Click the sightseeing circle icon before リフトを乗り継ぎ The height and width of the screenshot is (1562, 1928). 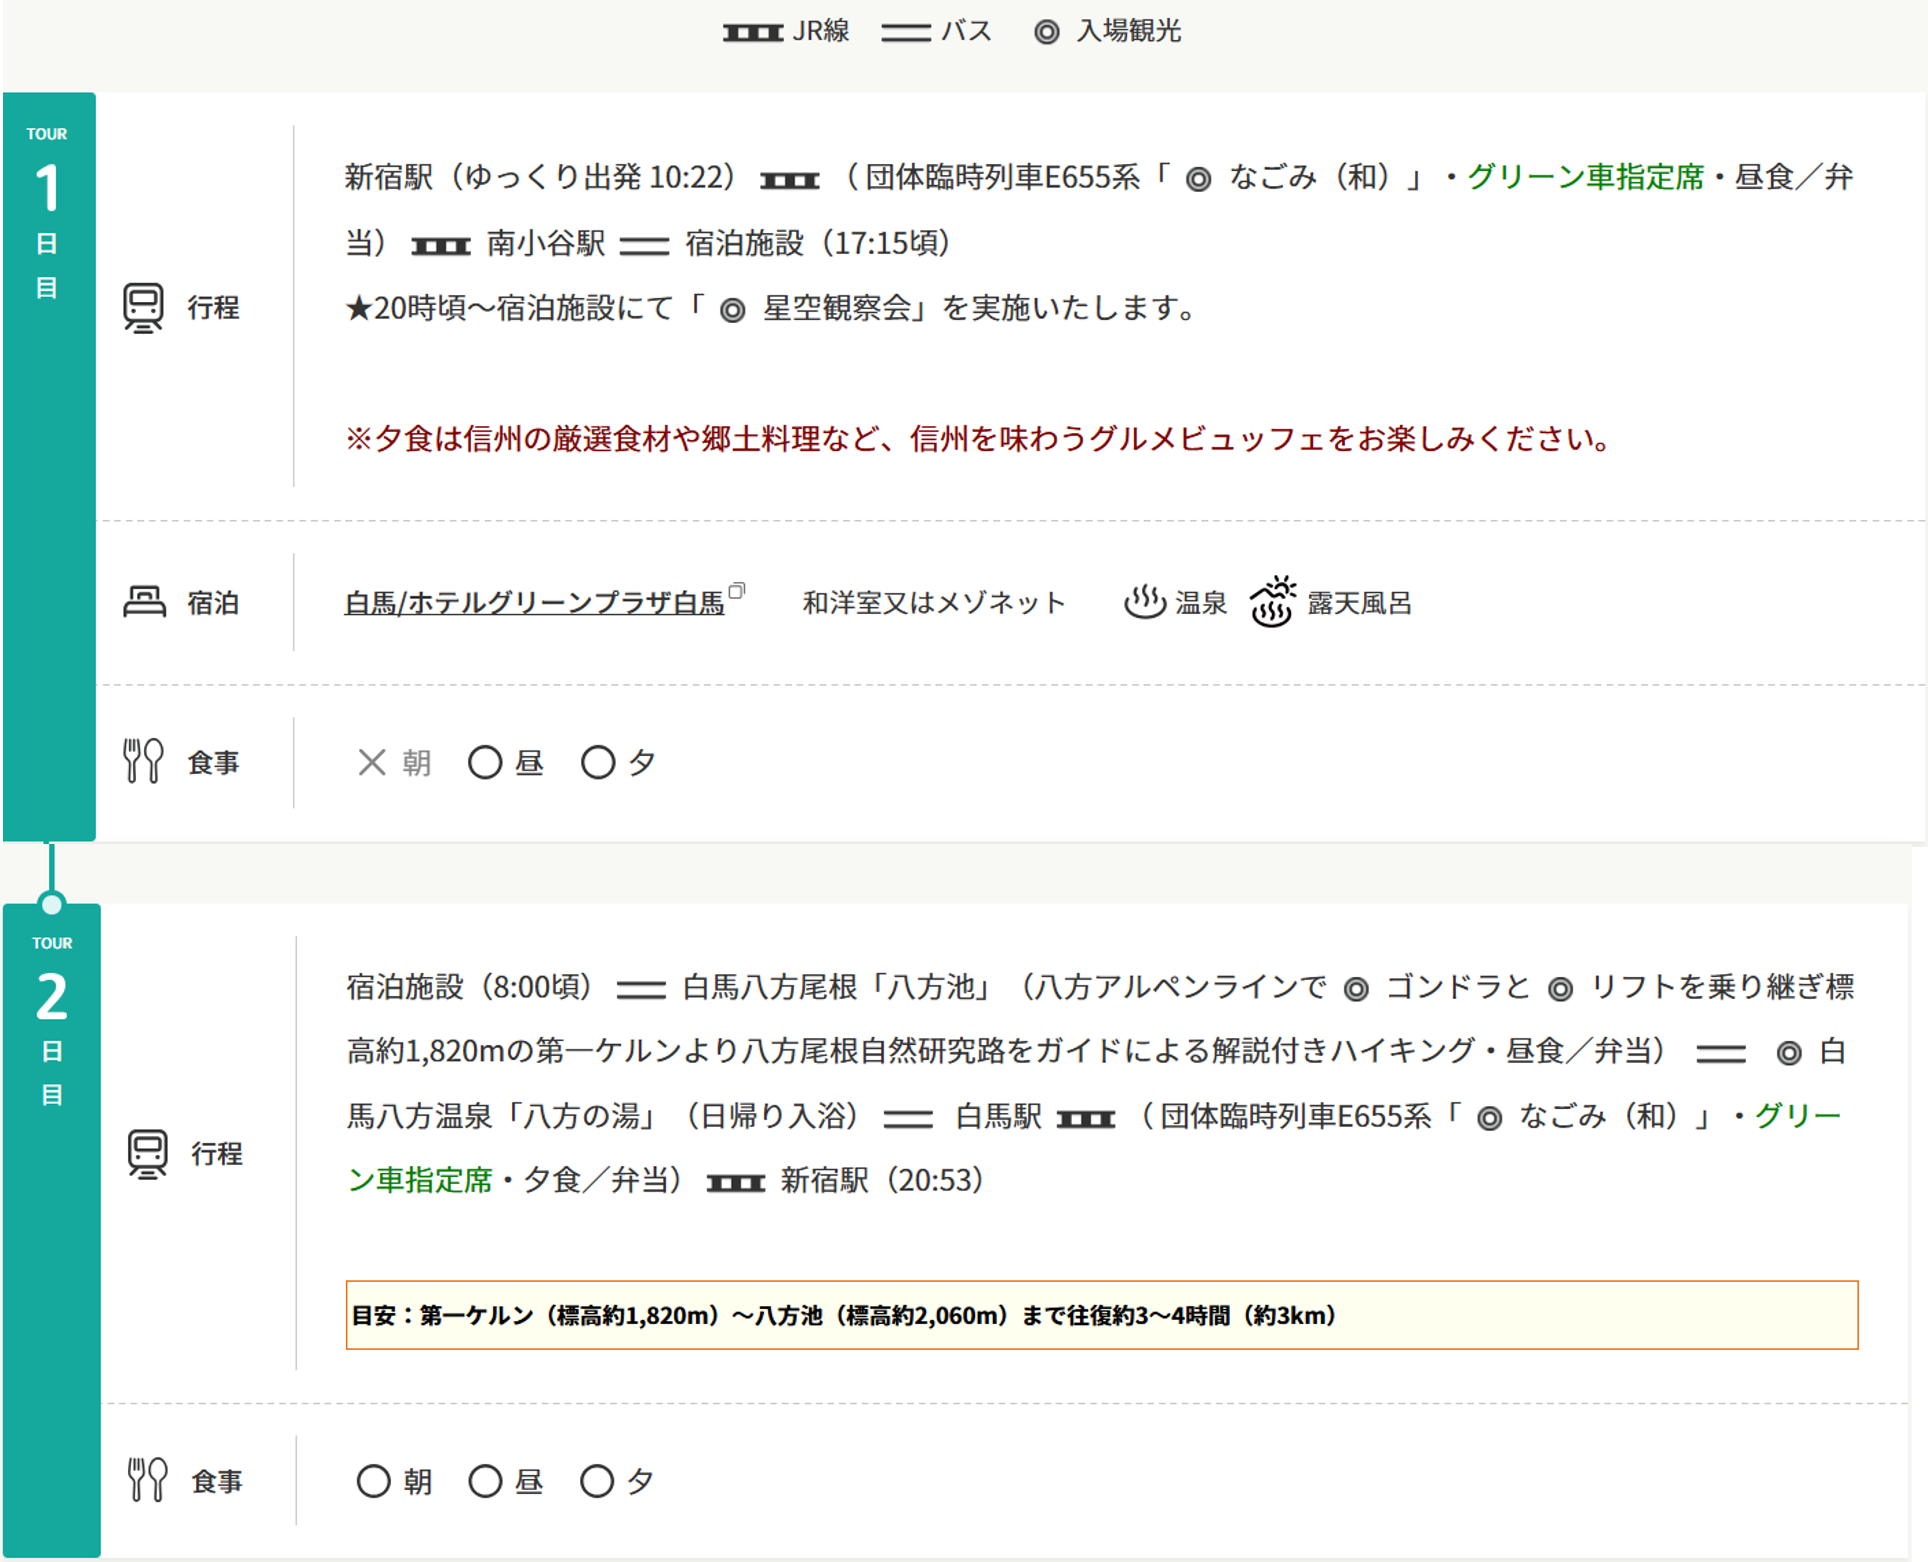[x=1560, y=989]
